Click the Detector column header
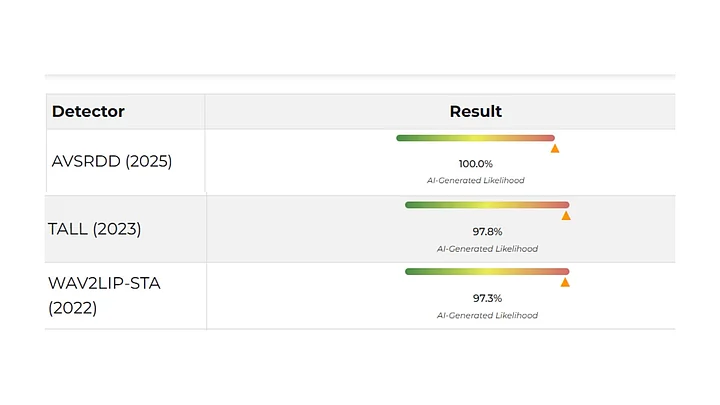This screenshot has width=720, height=405. pyautogui.click(x=88, y=111)
